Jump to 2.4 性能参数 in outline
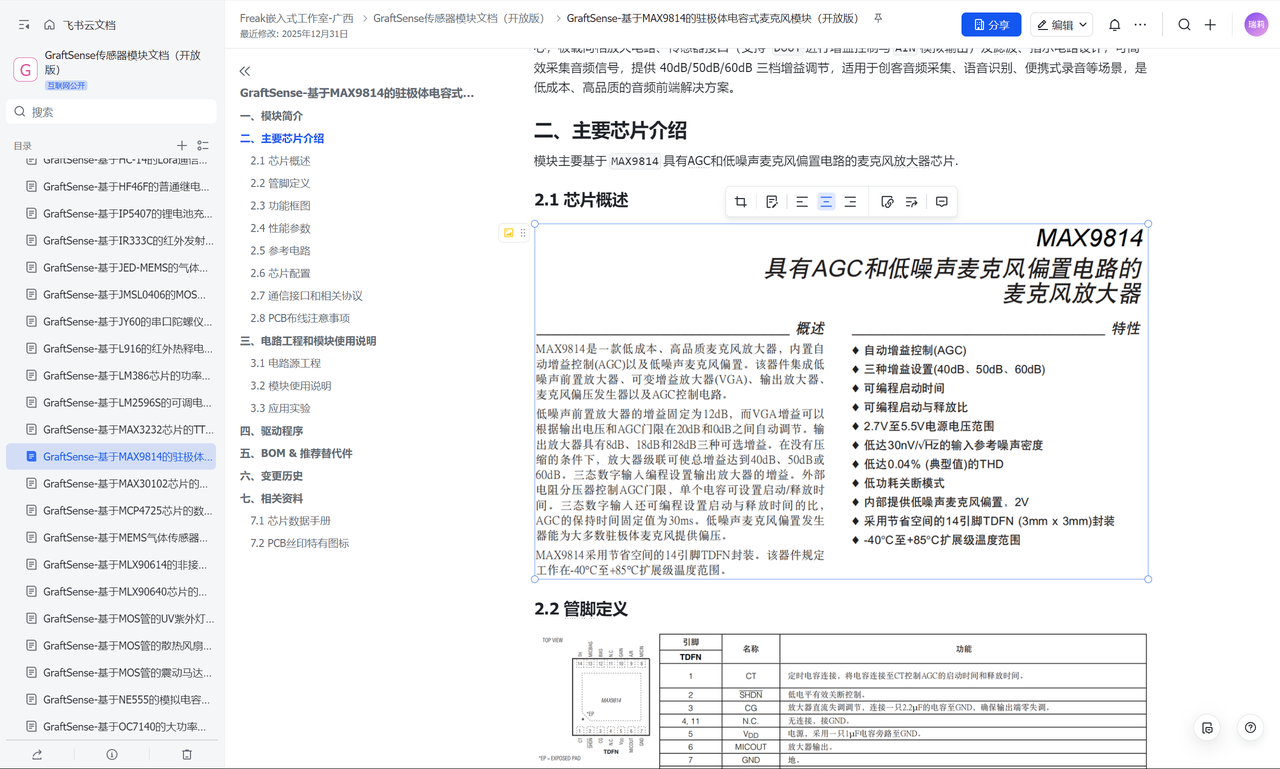Image resolution: width=1280 pixels, height=769 pixels. pyautogui.click(x=280, y=228)
